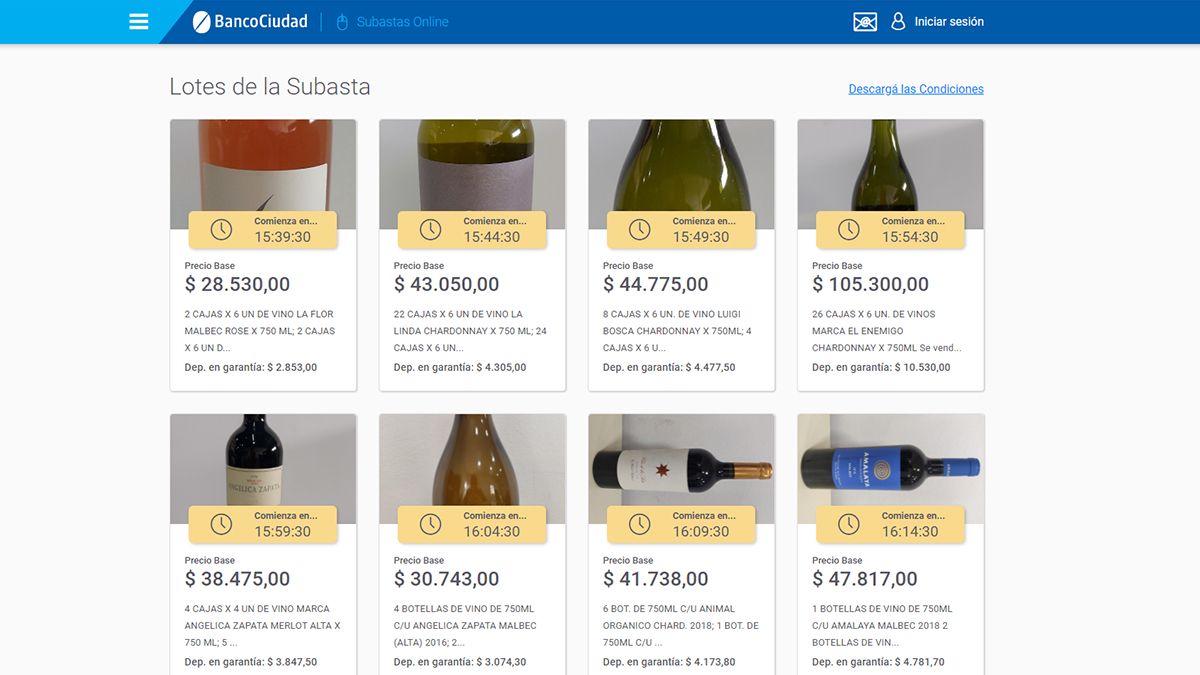Click the clock icon on the Angelica Zapata lot

click(221, 523)
